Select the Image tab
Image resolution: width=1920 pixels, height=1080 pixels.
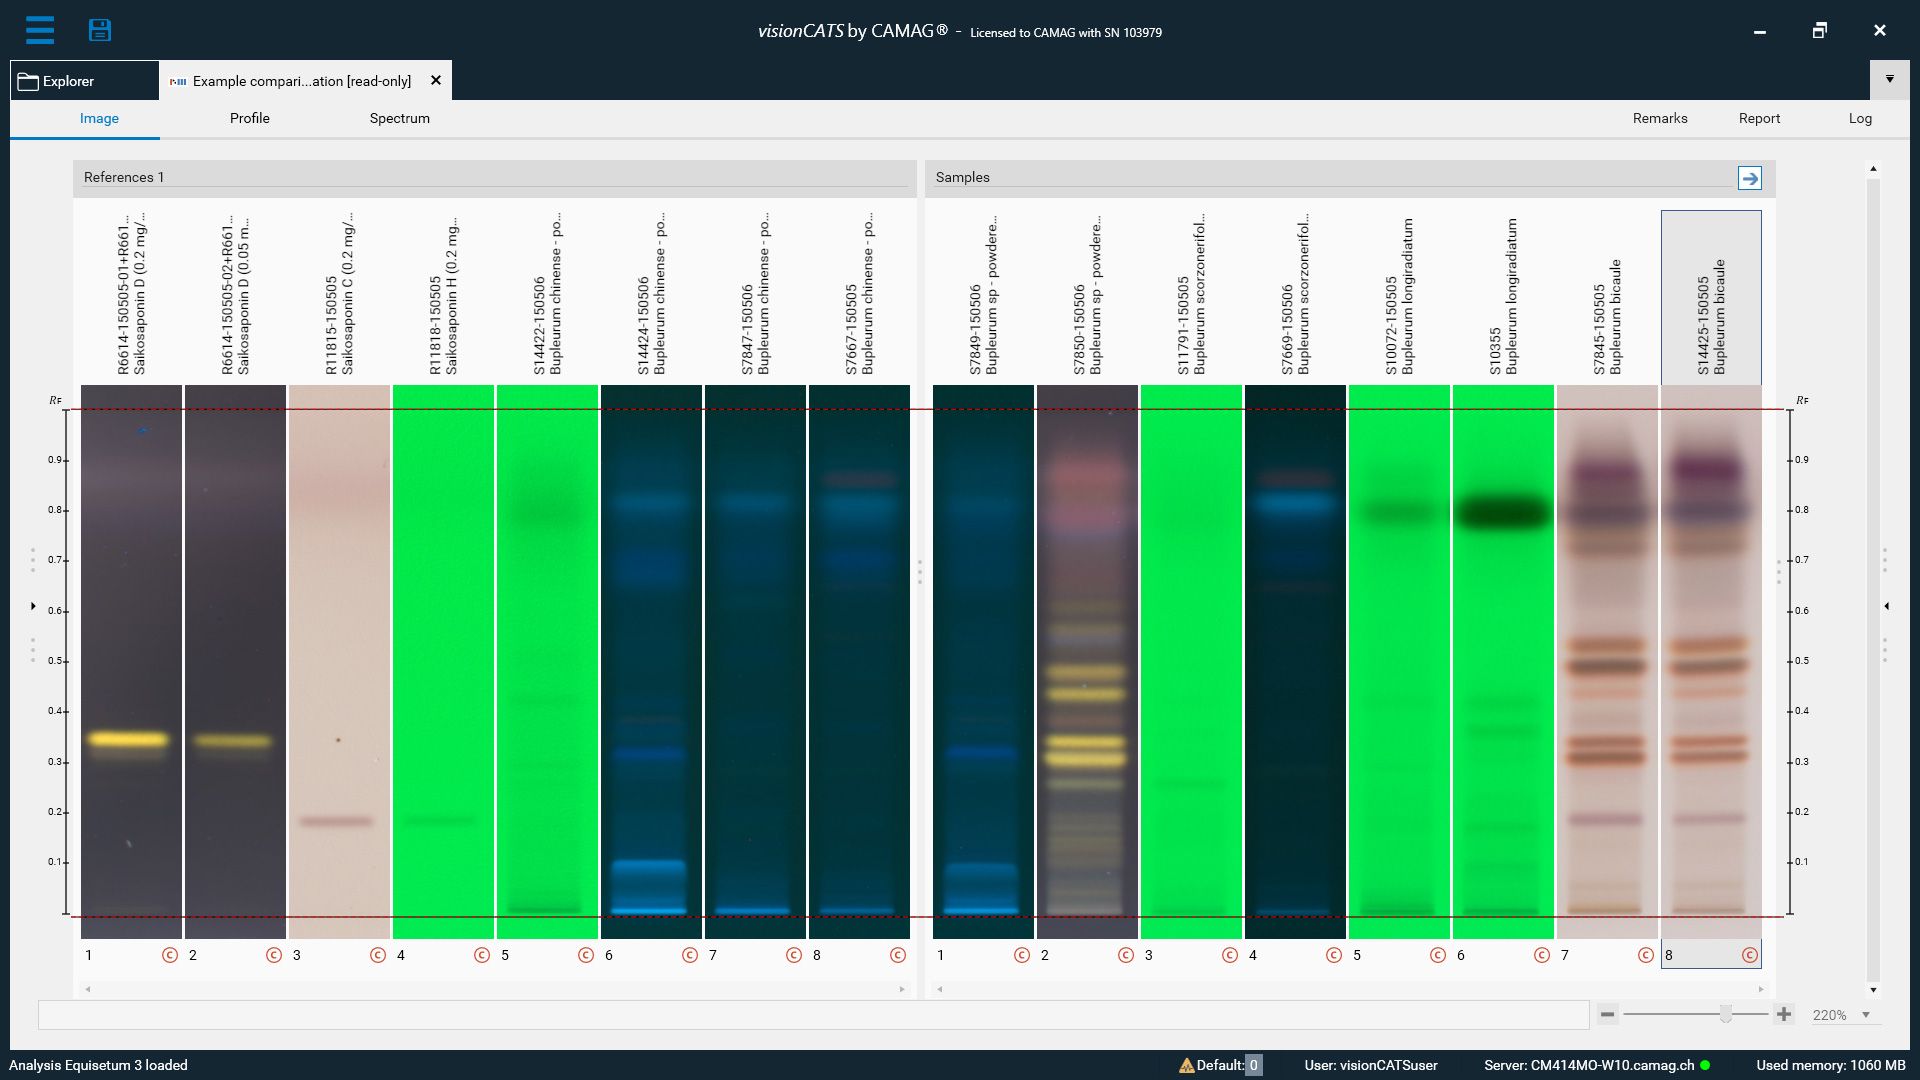coord(99,117)
